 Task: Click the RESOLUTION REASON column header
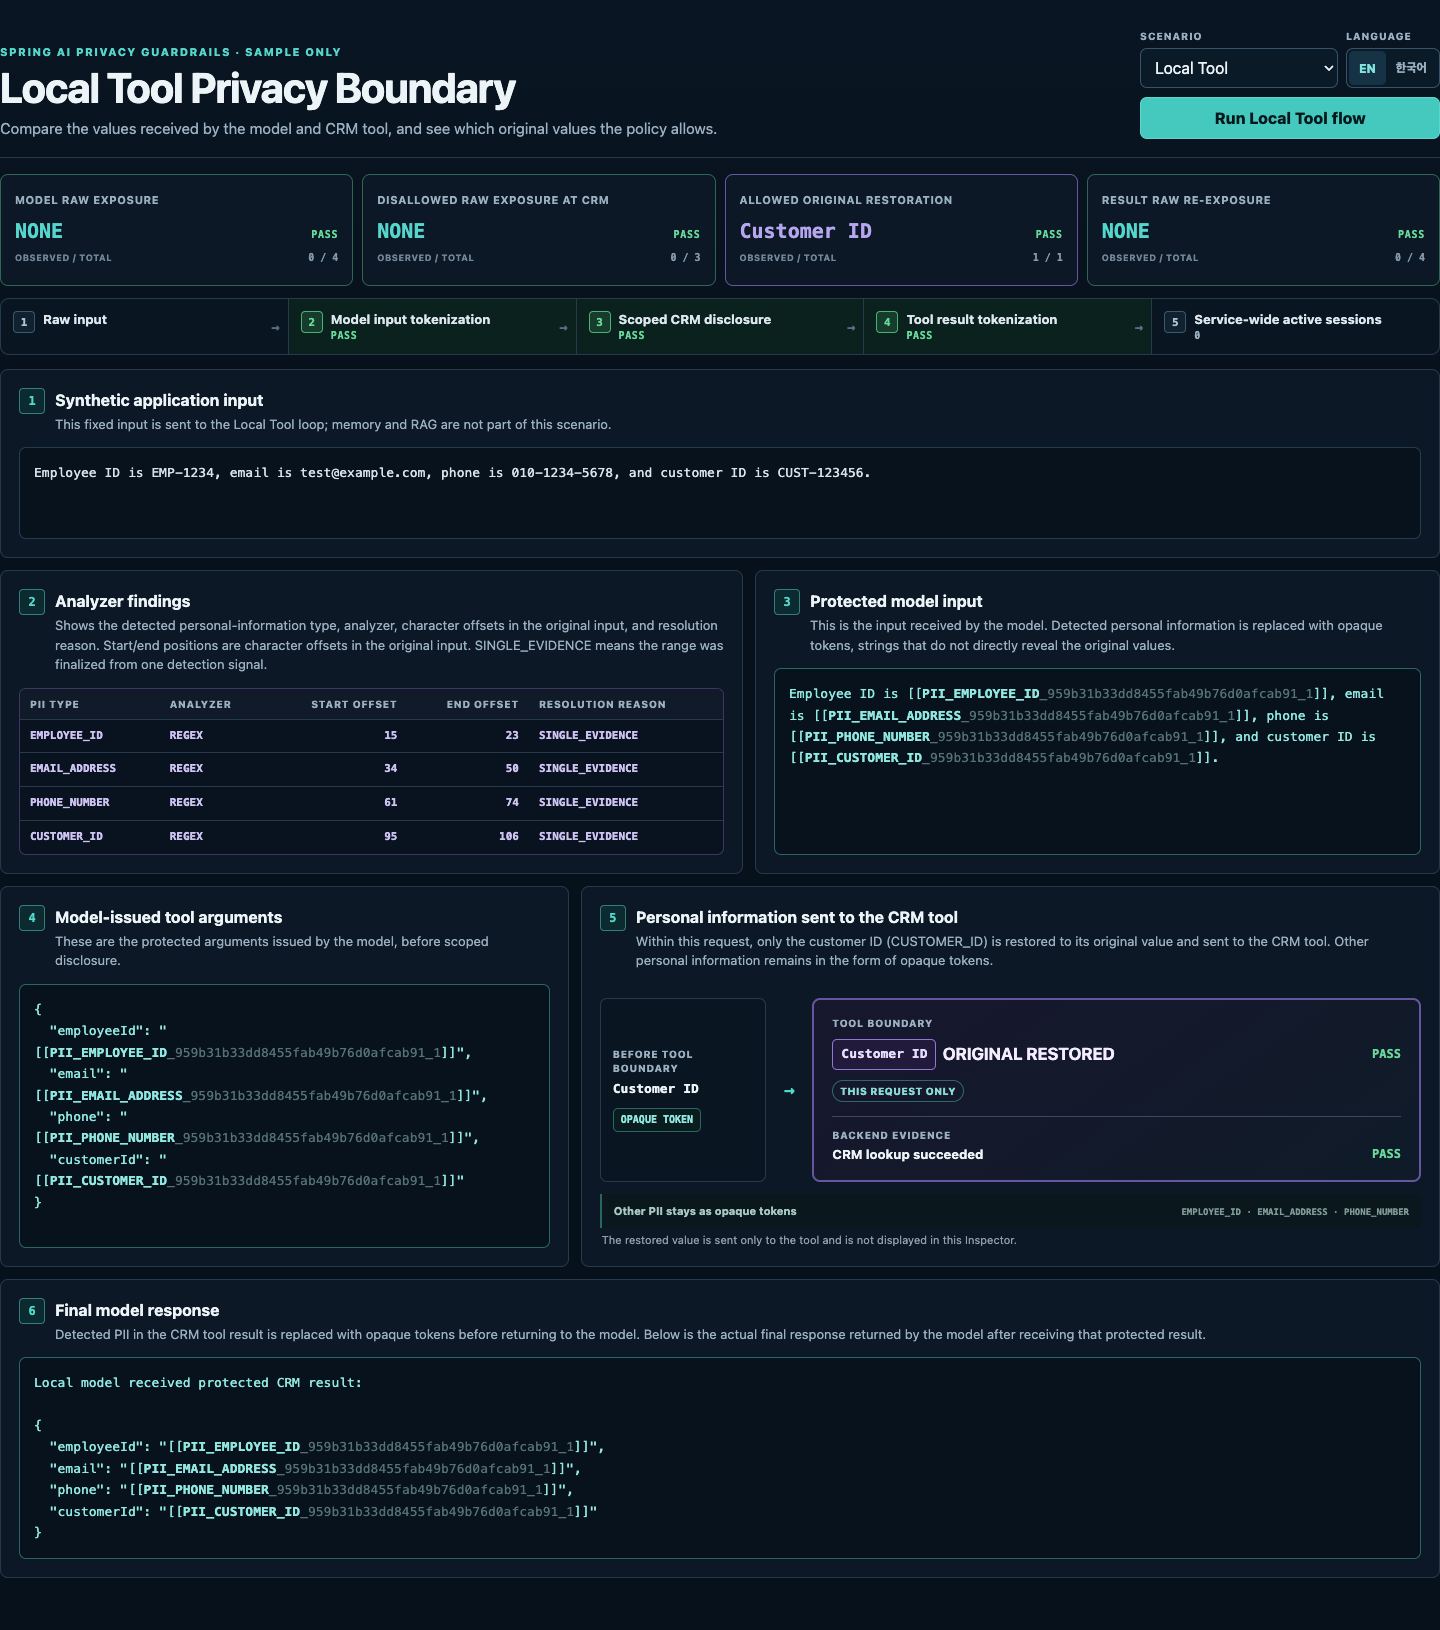tap(602, 705)
